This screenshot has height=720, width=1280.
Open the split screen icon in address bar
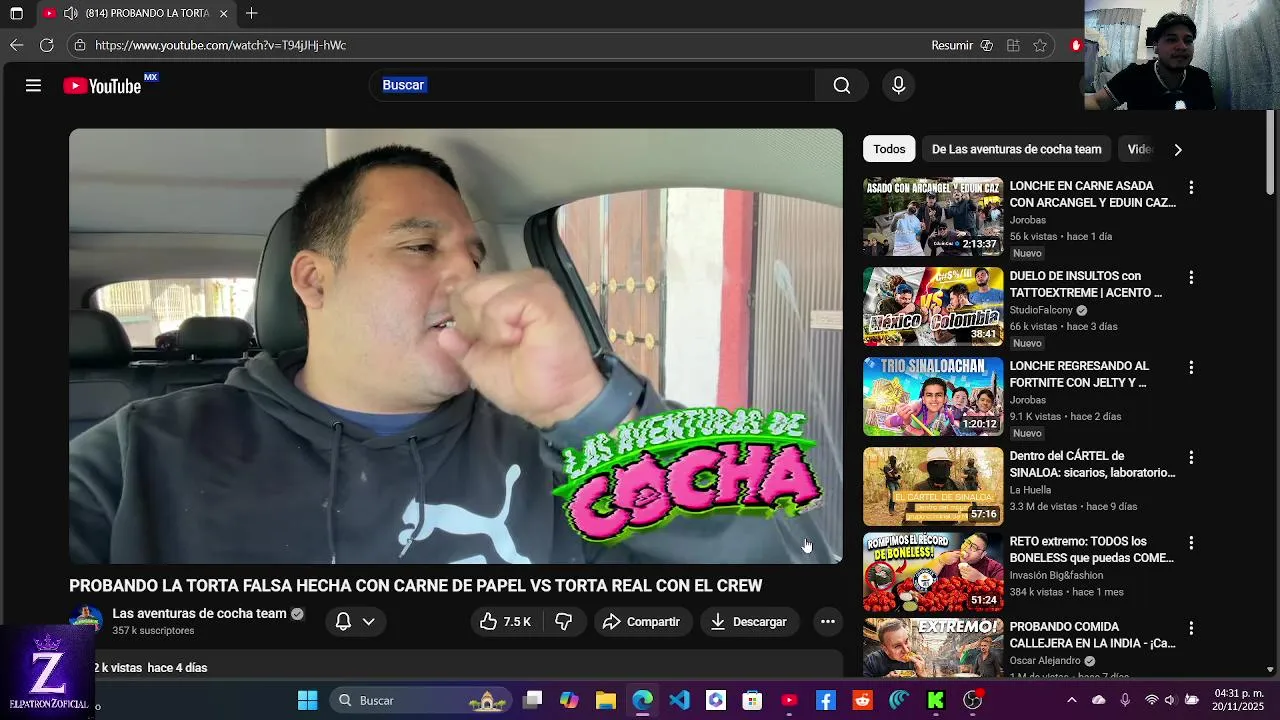[x=1013, y=45]
